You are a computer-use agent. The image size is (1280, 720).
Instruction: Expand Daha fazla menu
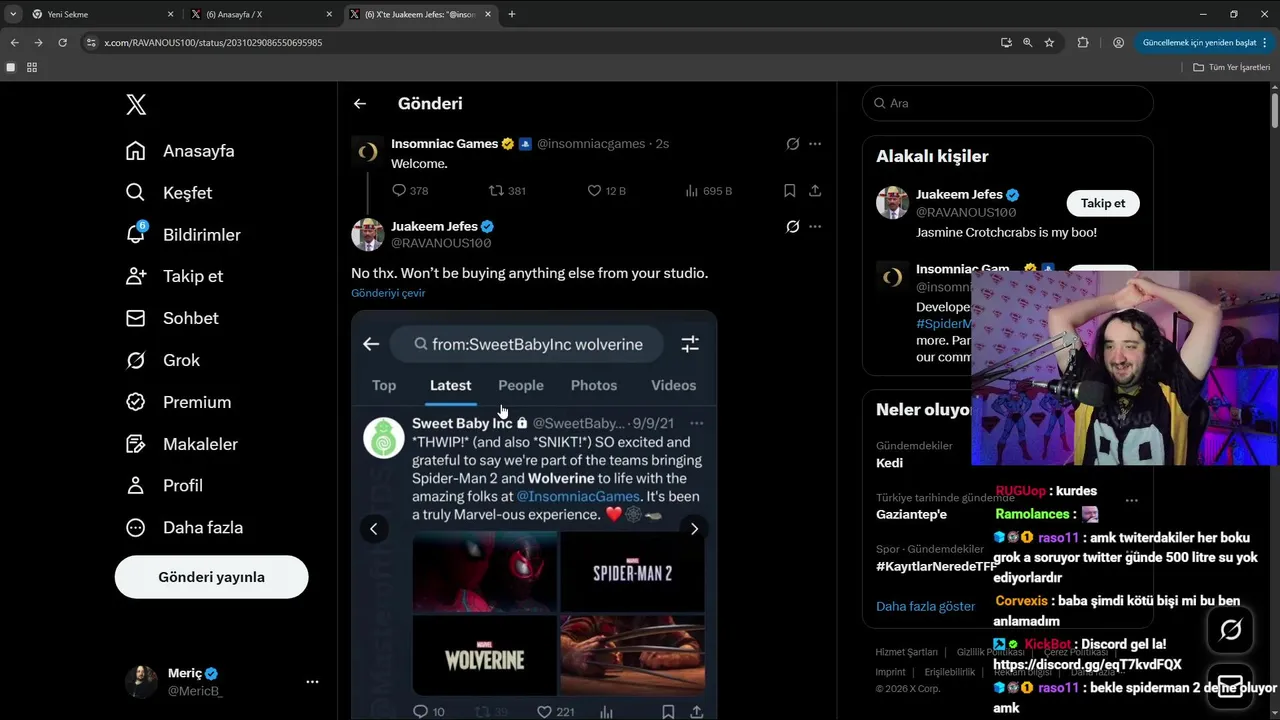[x=184, y=527]
